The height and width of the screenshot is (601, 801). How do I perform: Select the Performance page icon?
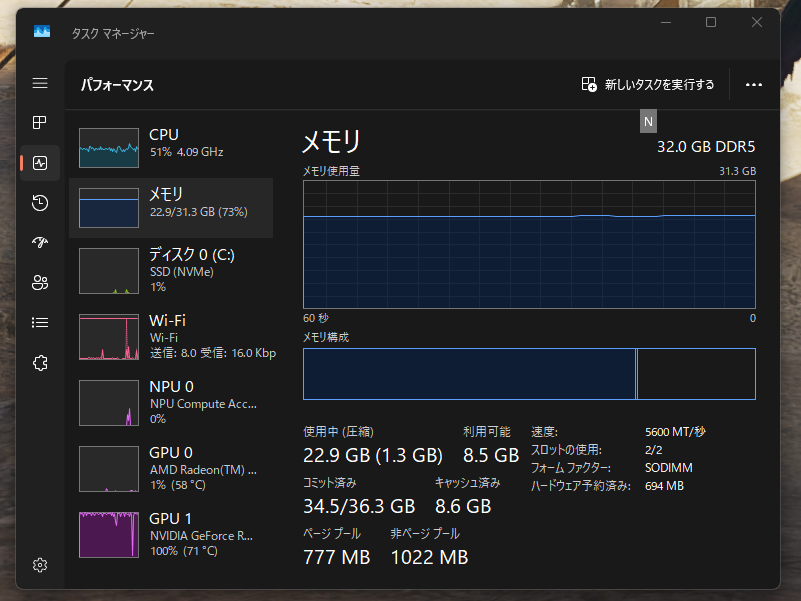(40, 163)
